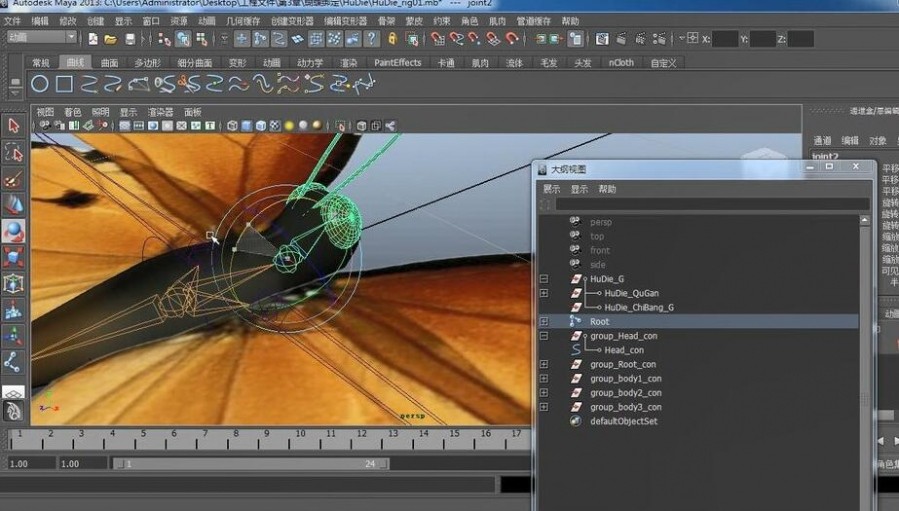
Task: Select the NURBS circle shelf icon
Action: (x=39, y=84)
